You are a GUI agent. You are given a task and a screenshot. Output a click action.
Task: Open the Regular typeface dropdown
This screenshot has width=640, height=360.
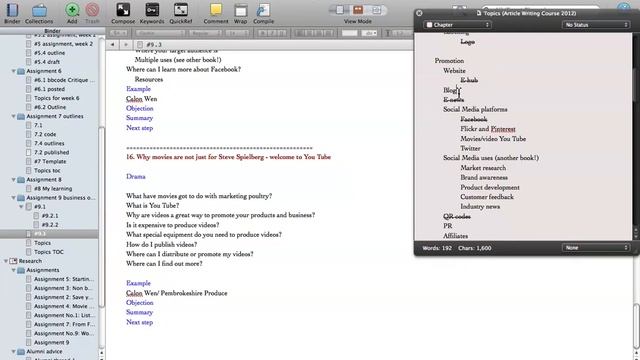(x=205, y=33)
